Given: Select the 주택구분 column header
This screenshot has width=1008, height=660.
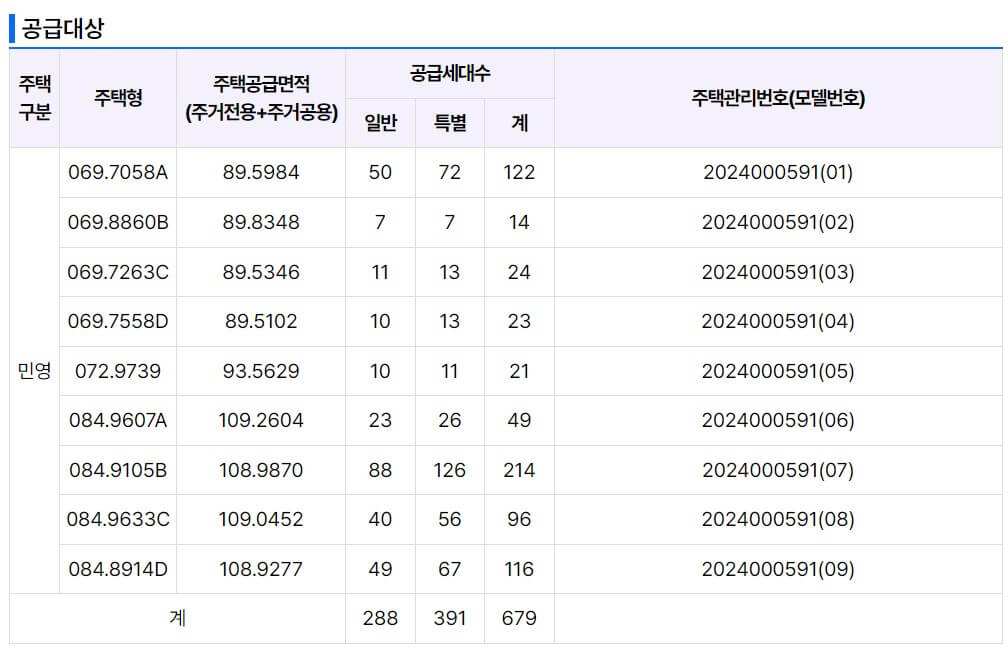Looking at the screenshot, I should pos(33,95).
